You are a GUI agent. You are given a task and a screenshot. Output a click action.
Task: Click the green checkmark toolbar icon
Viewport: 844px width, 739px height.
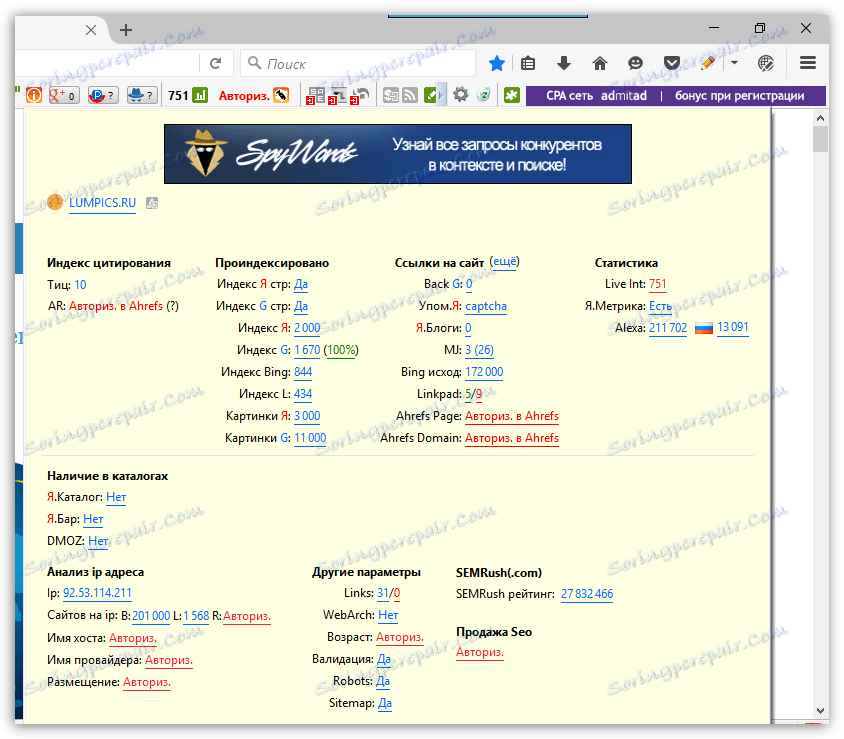pos(431,95)
